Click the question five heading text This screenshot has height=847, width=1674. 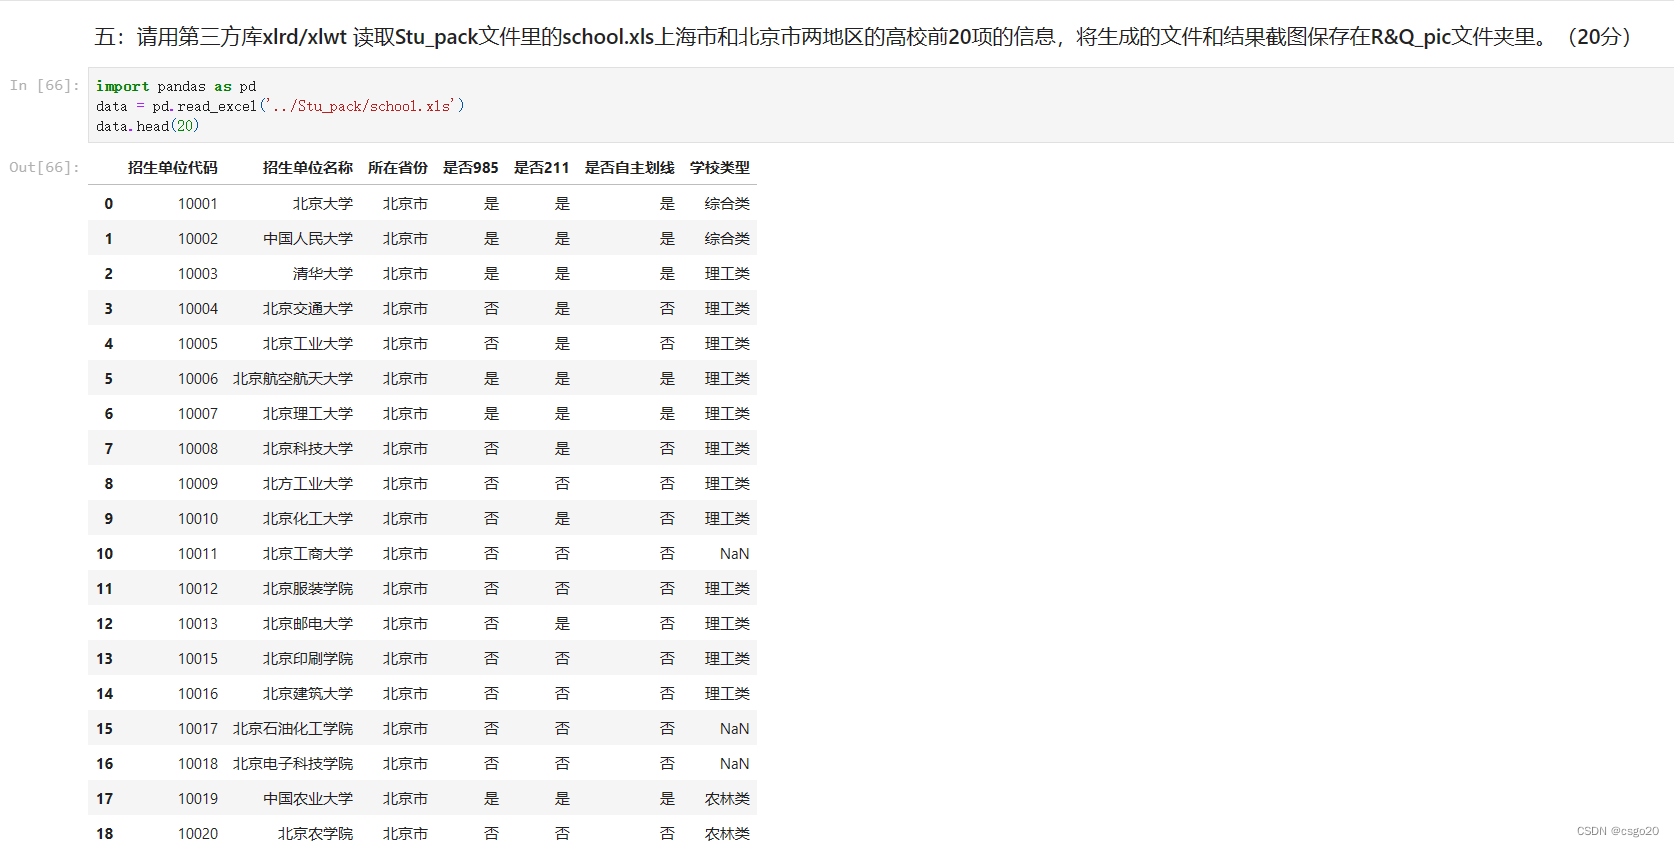(x=863, y=37)
